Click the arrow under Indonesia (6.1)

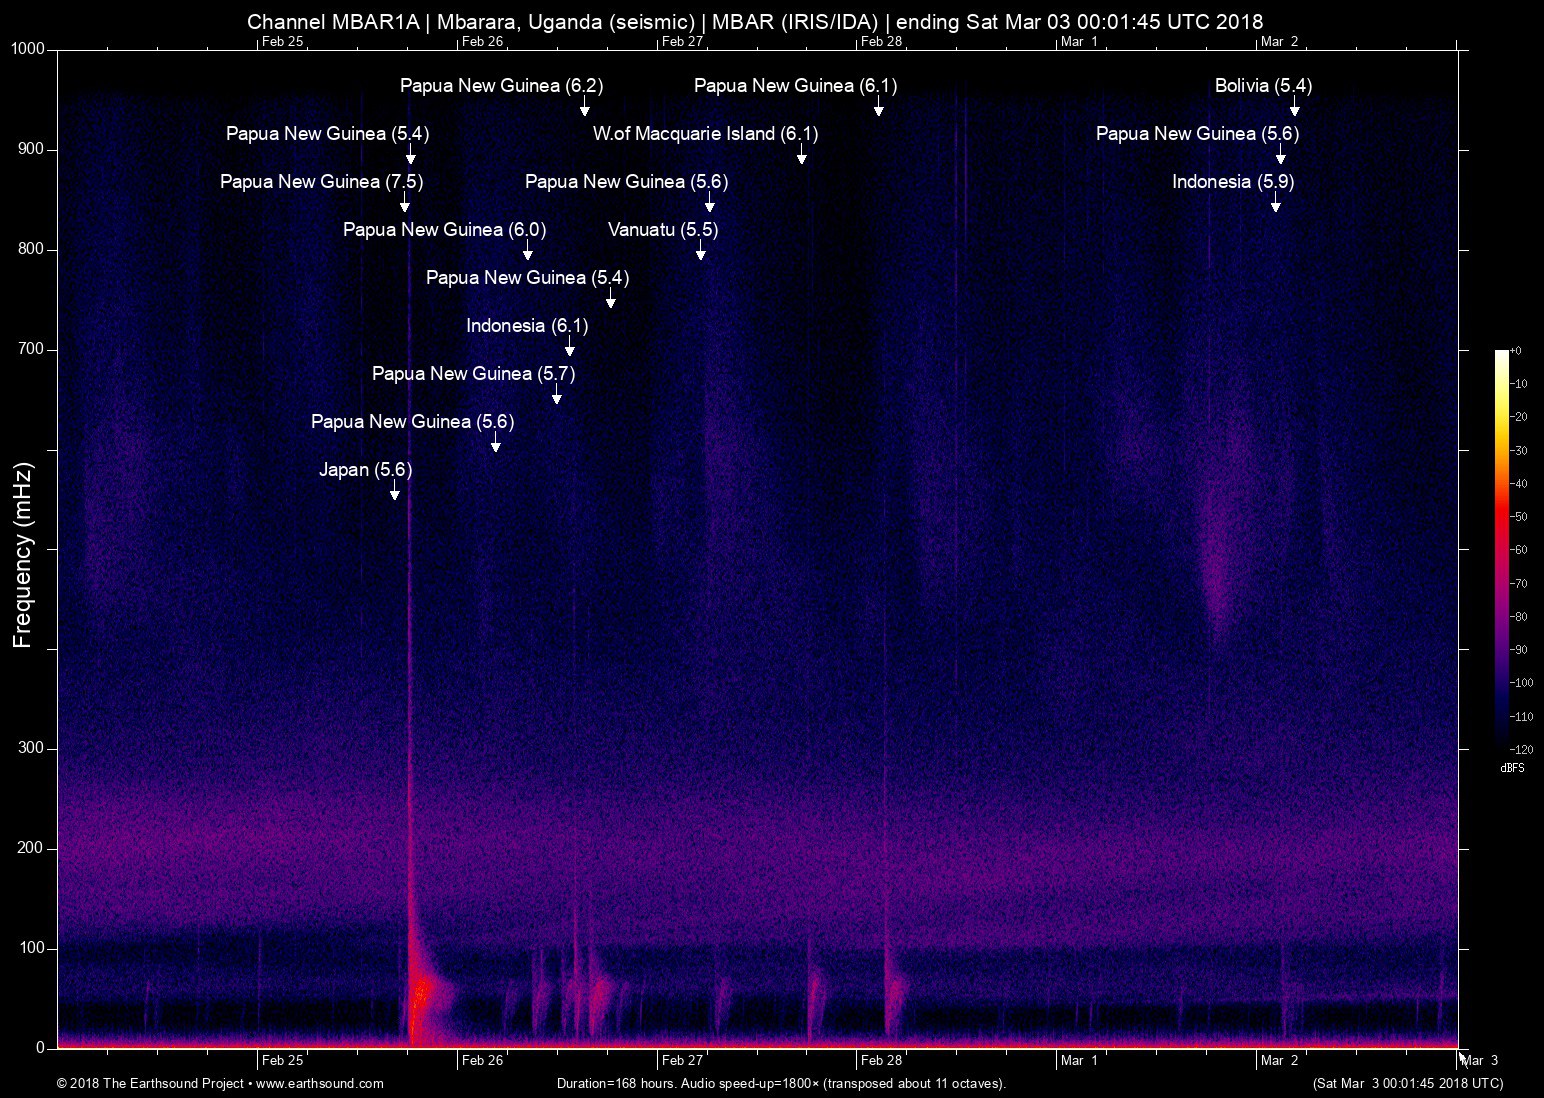coord(569,347)
